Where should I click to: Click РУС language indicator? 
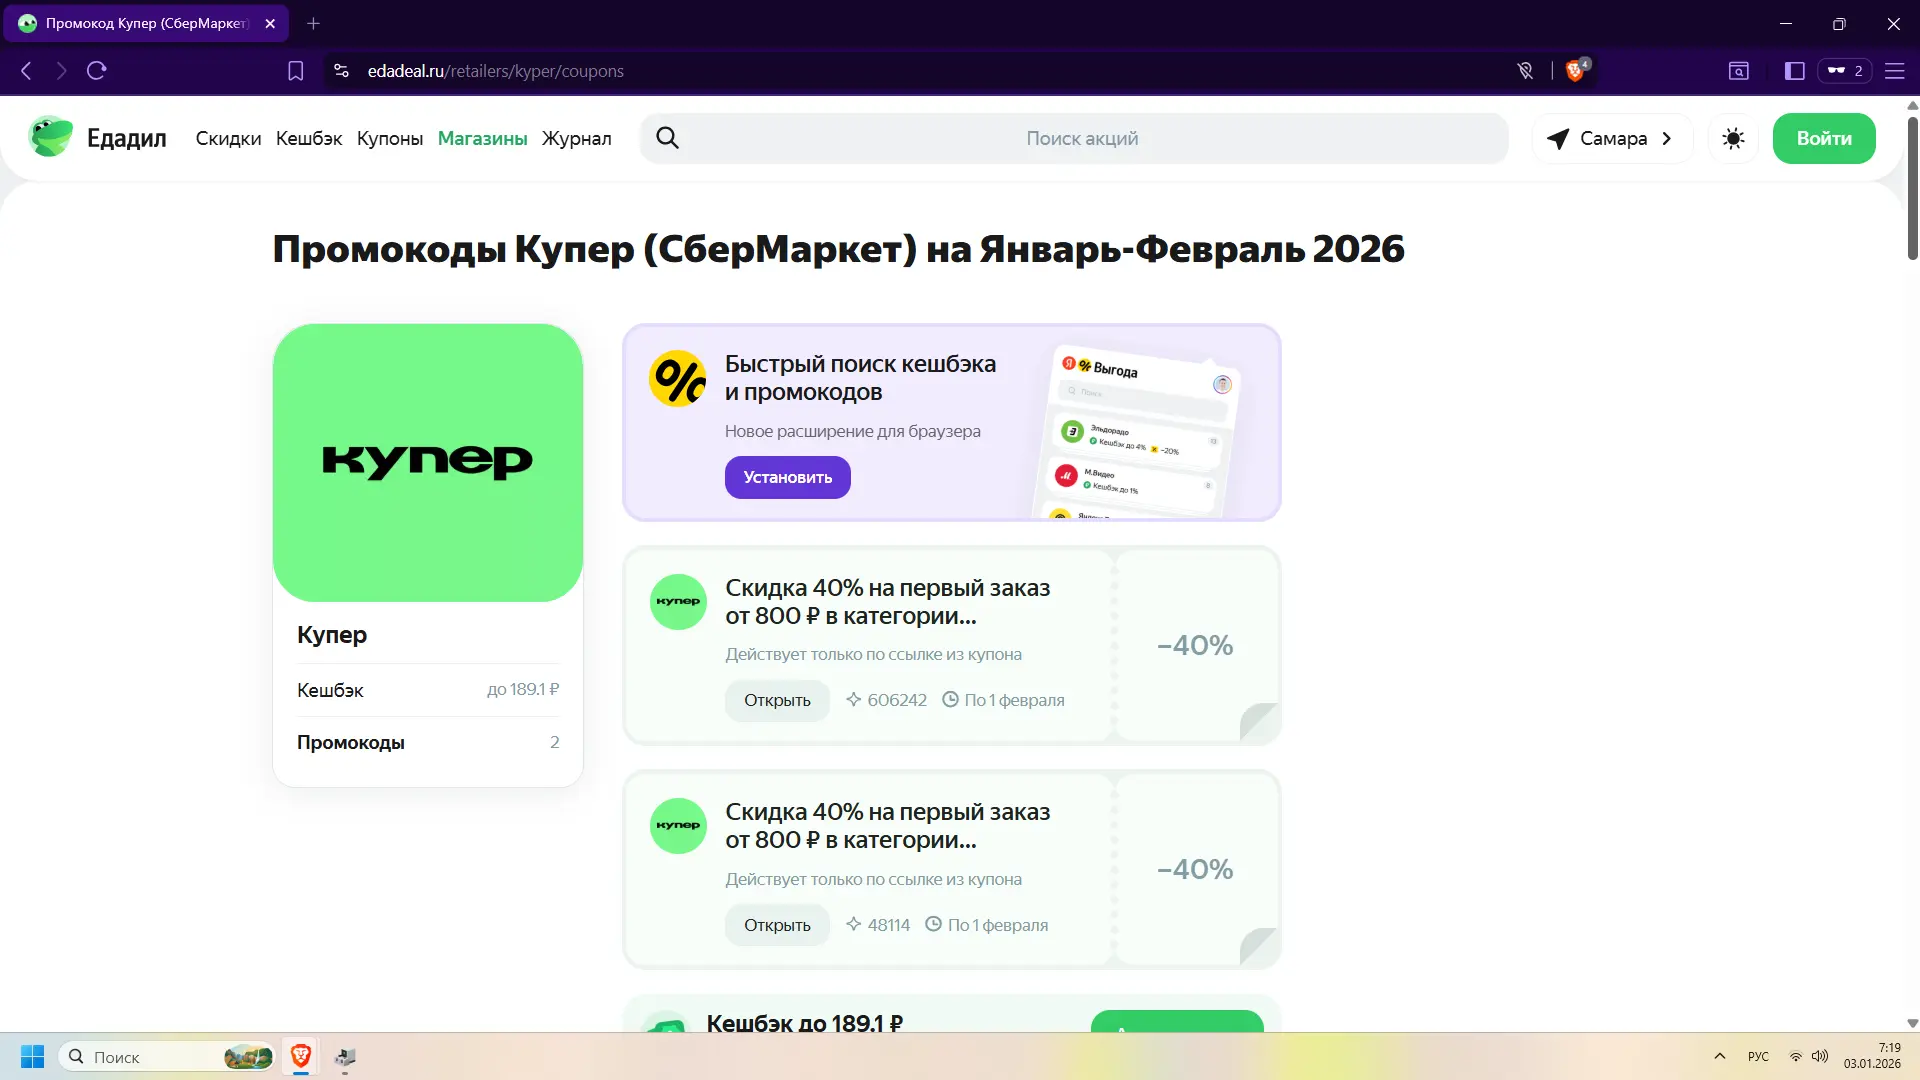[1758, 1057]
